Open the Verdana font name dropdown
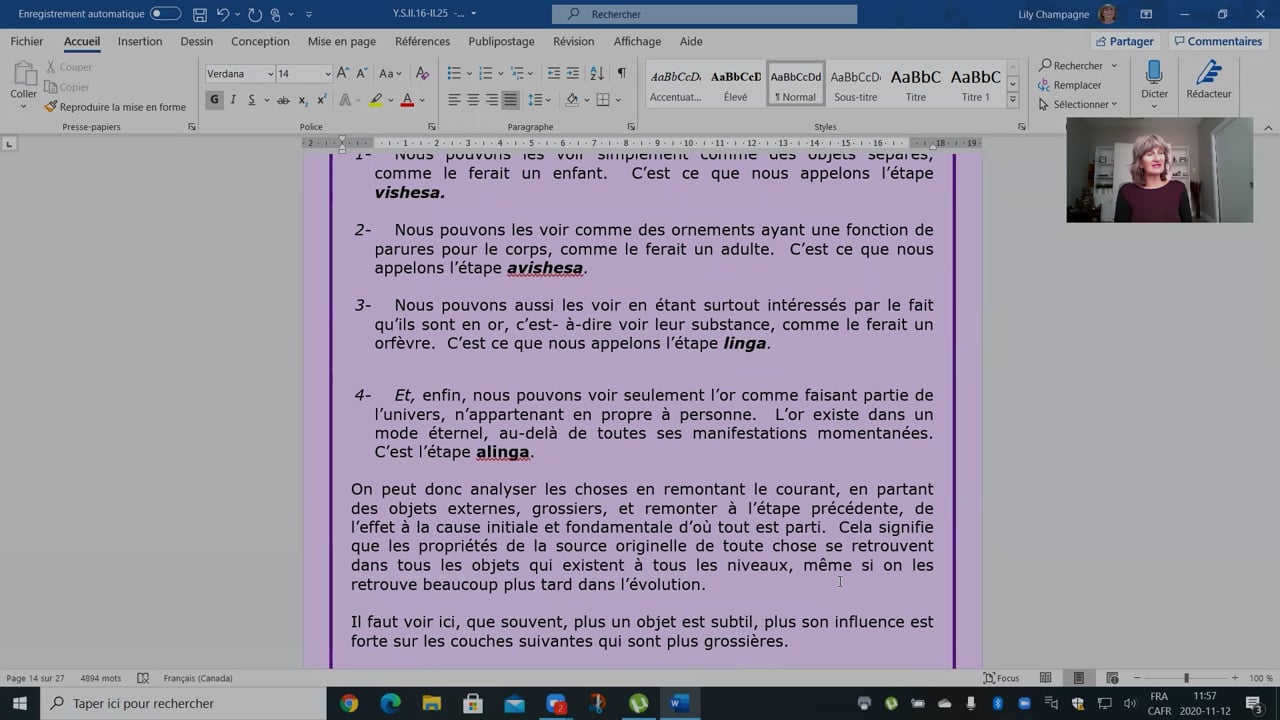Image resolution: width=1280 pixels, height=720 pixels. point(270,74)
